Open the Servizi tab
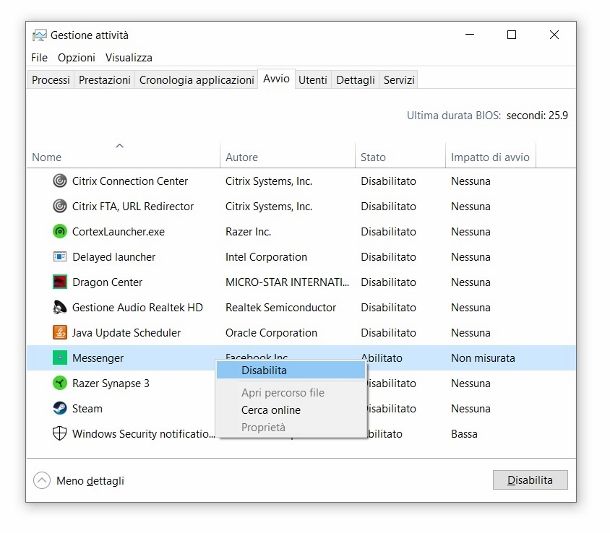 pyautogui.click(x=399, y=80)
